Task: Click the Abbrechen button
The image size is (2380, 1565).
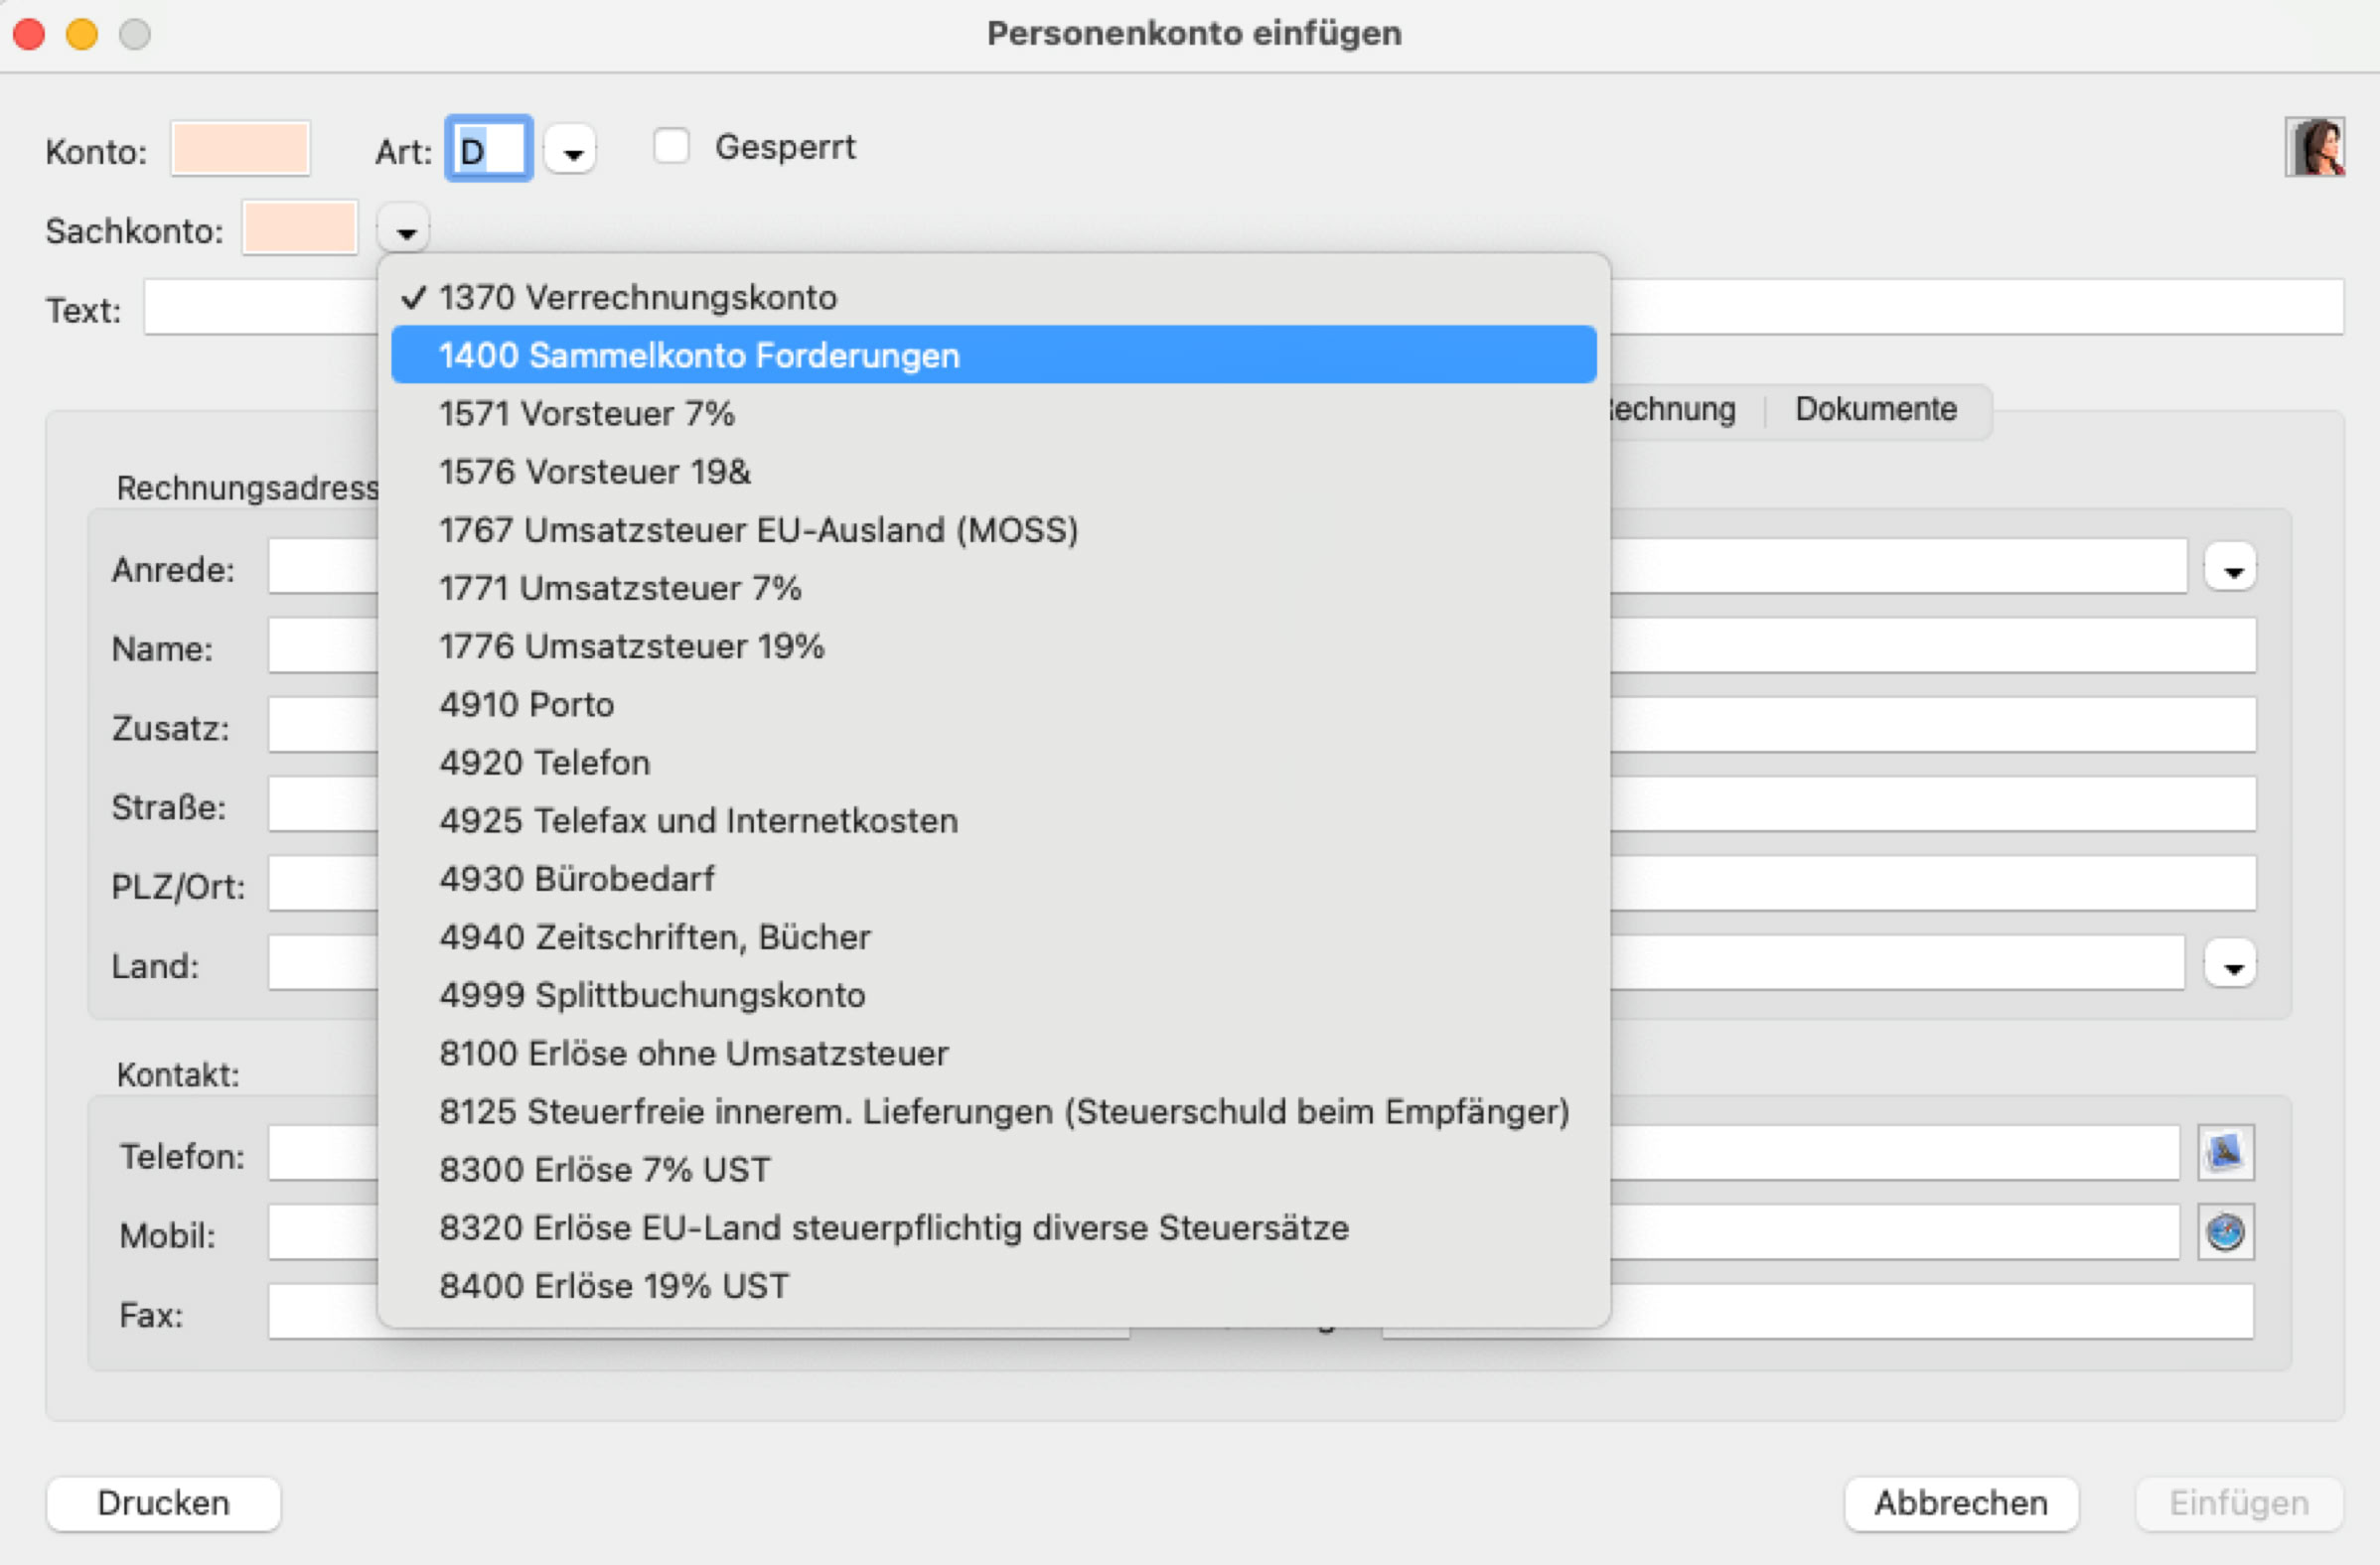Action: pos(1960,1502)
